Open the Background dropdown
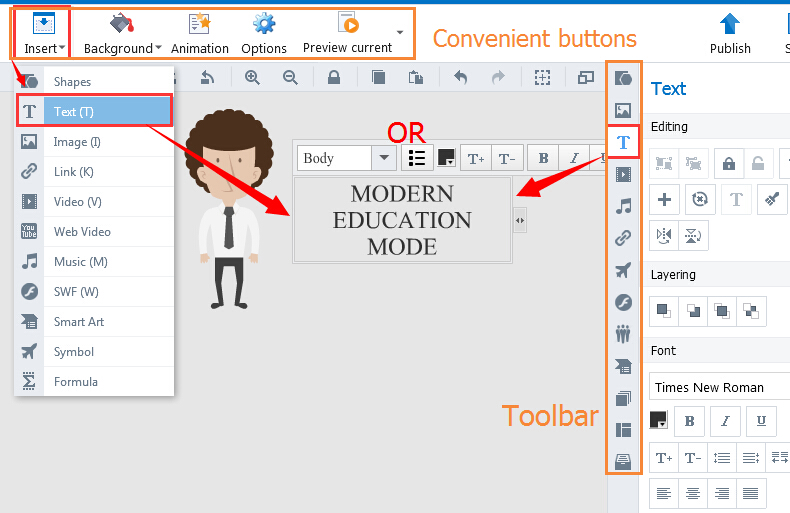This screenshot has height=513, width=790. click(122, 33)
